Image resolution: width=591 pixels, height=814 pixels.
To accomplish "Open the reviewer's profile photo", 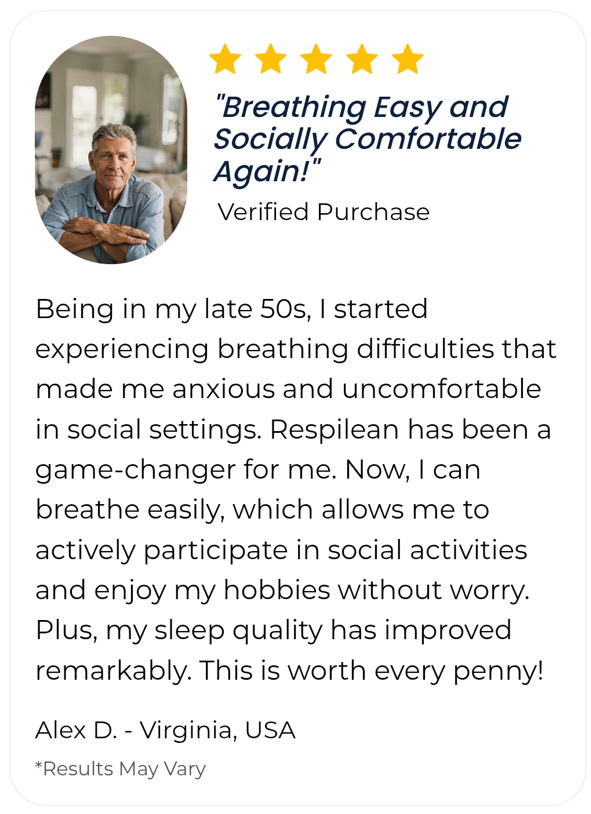I will [111, 150].
